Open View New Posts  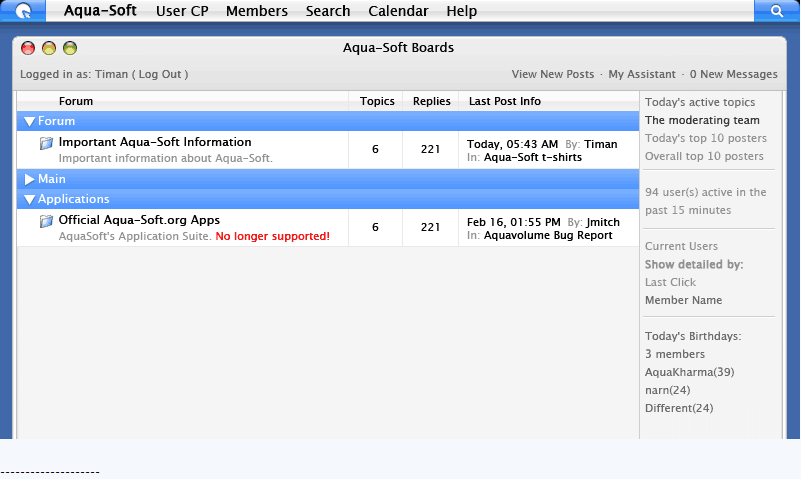point(553,74)
